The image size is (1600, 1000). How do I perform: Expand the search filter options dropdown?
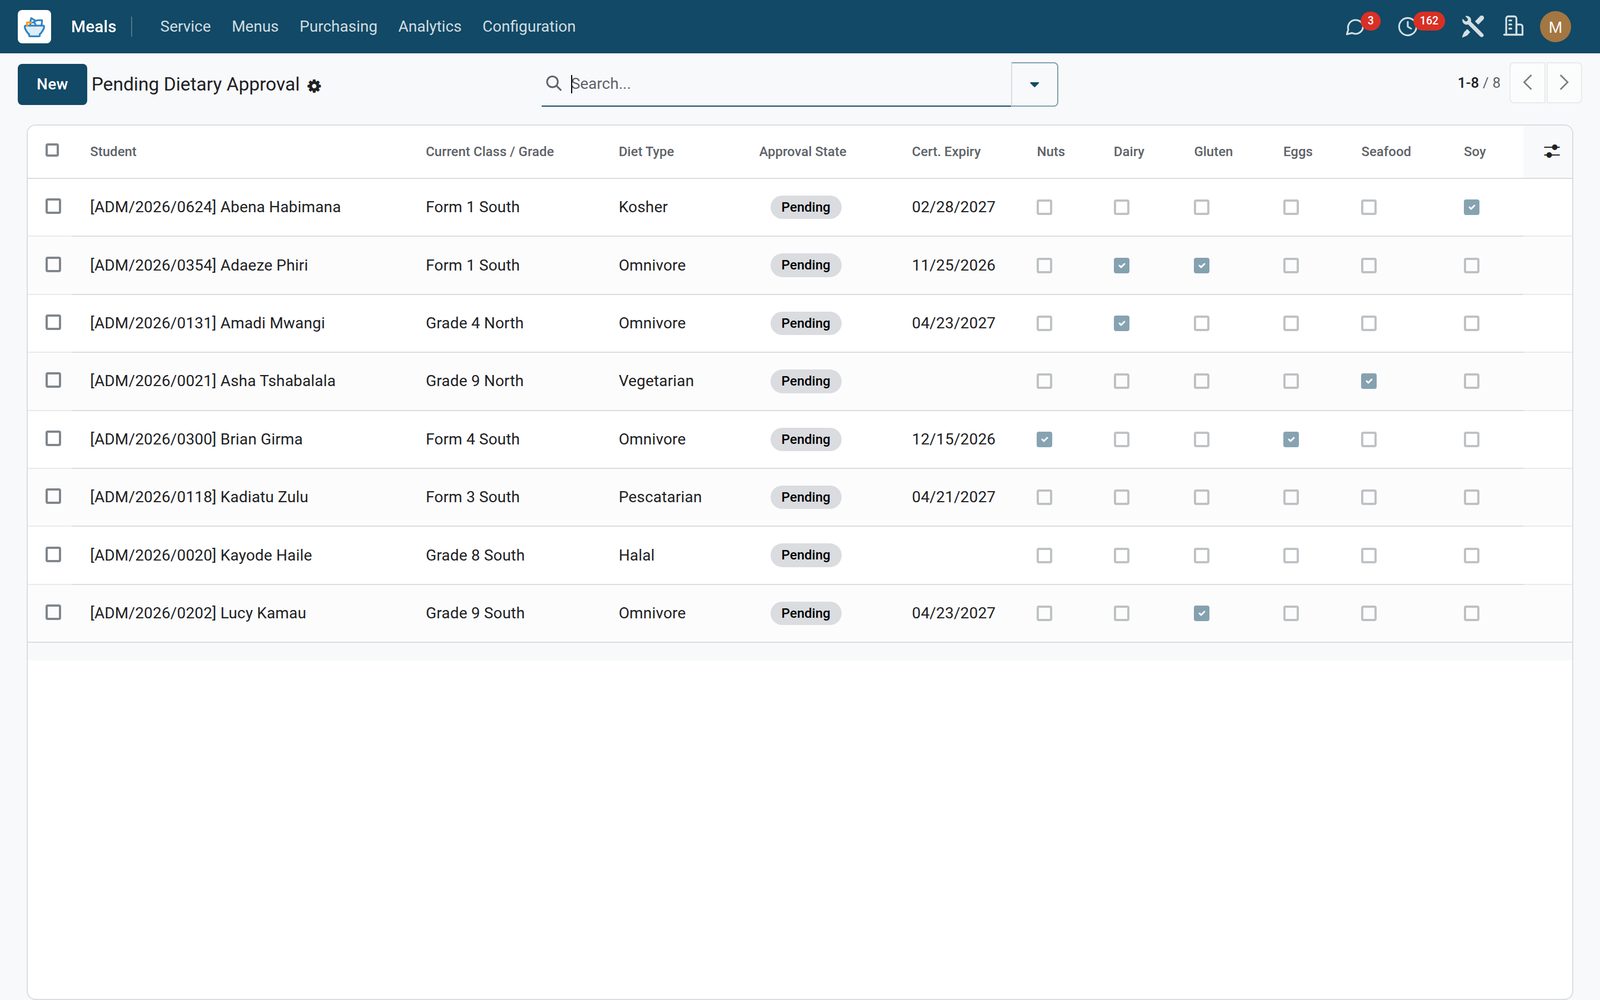tap(1034, 84)
